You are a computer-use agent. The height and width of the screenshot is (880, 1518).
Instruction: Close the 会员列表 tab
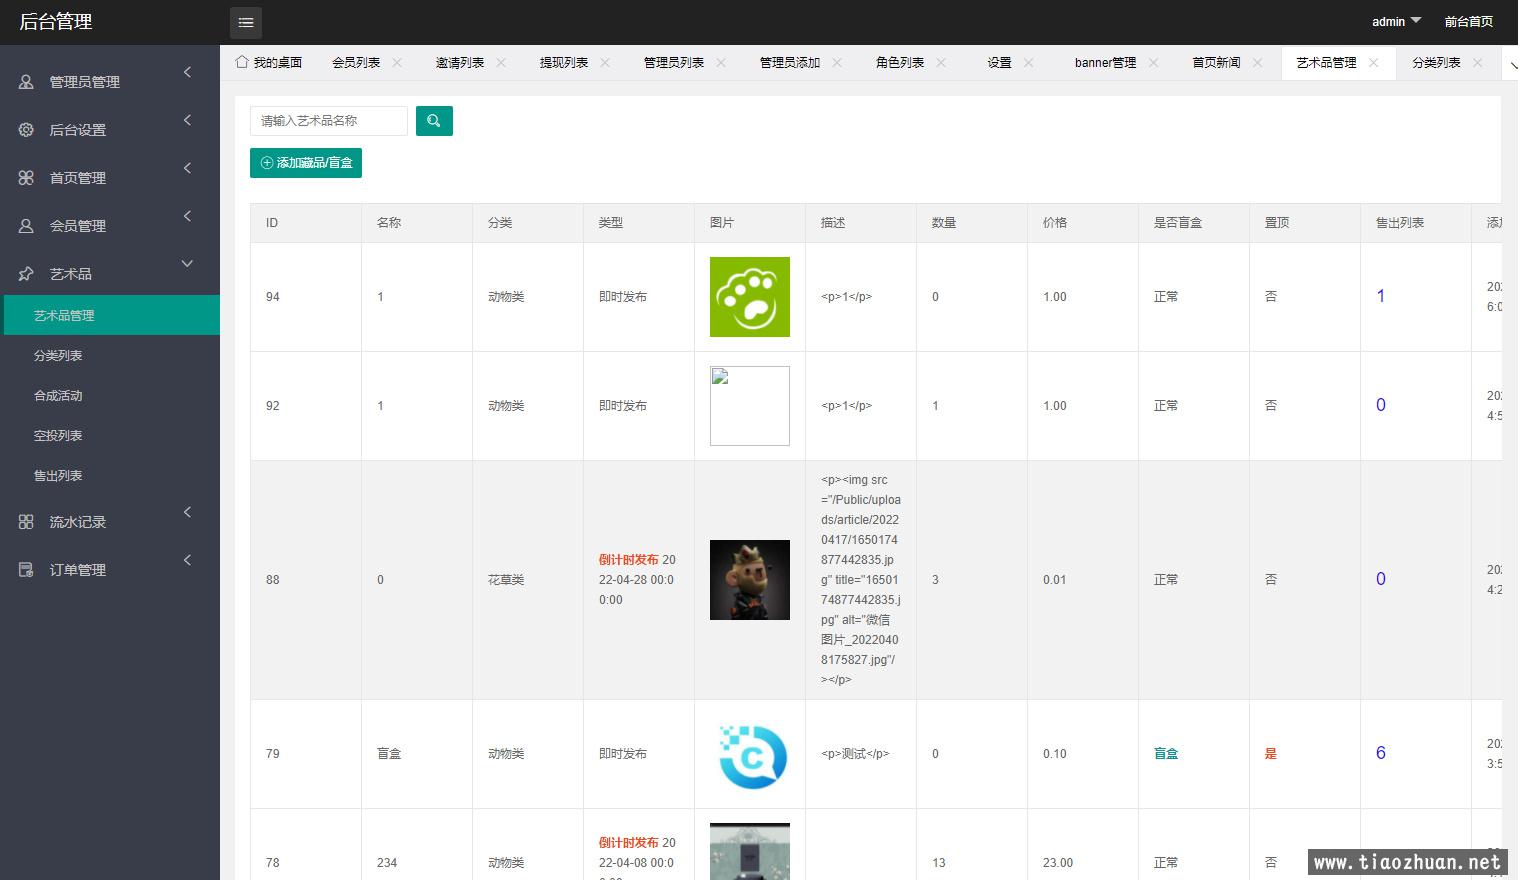point(397,62)
